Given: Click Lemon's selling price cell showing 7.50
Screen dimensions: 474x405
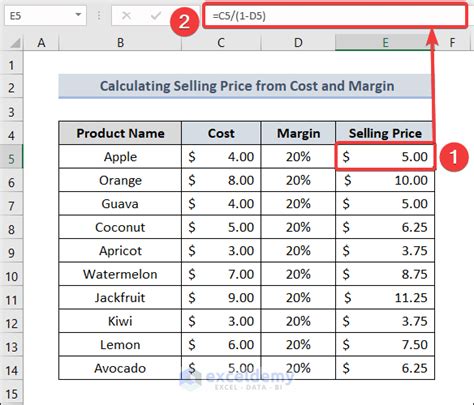Looking at the screenshot, I should [x=385, y=345].
